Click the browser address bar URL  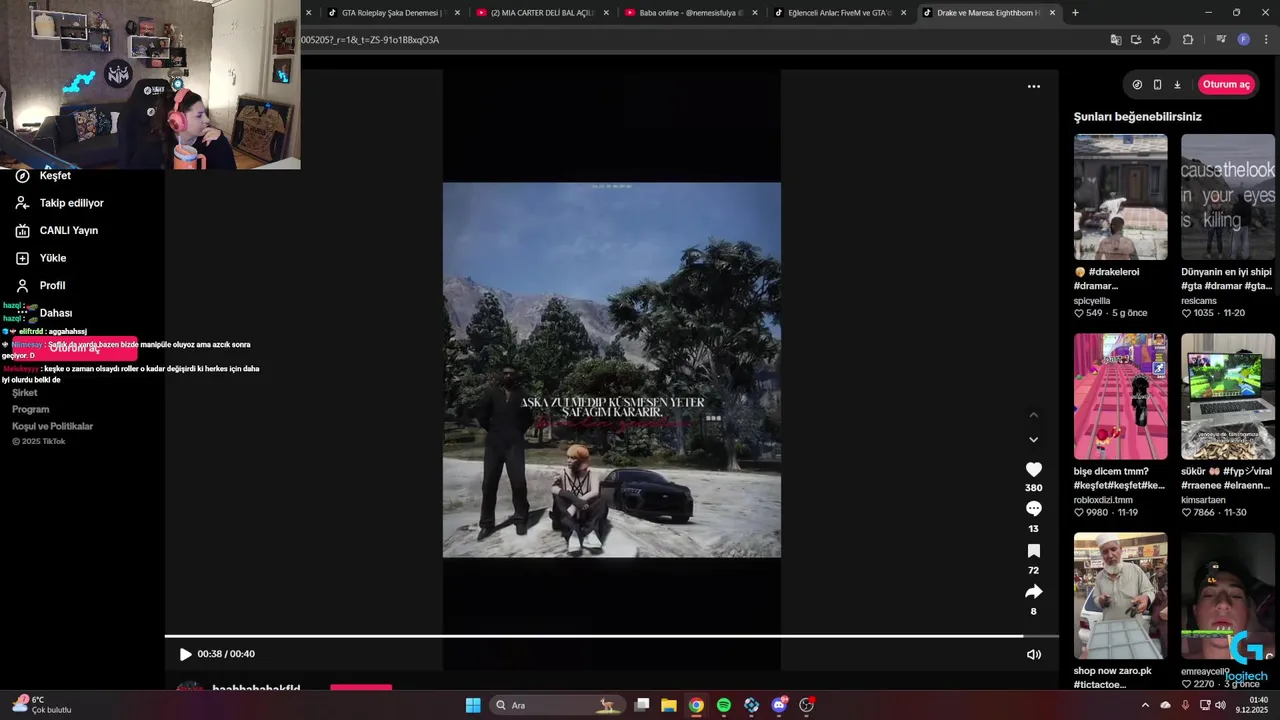[370, 40]
